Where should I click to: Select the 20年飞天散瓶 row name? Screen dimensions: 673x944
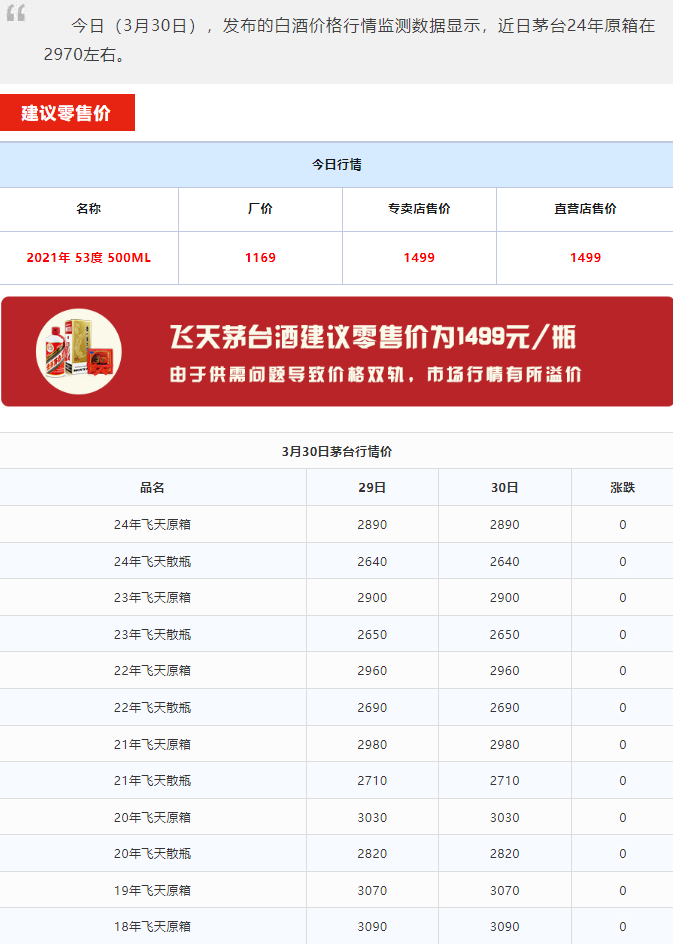(x=152, y=854)
